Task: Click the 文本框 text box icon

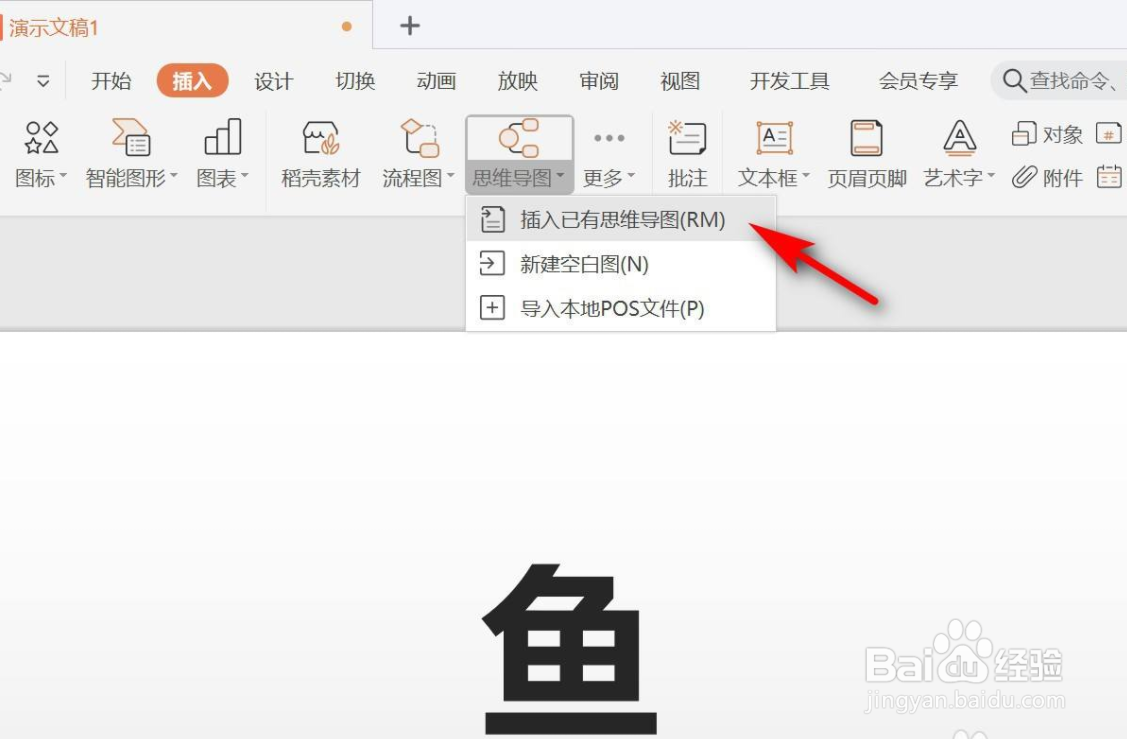Action: tap(774, 137)
